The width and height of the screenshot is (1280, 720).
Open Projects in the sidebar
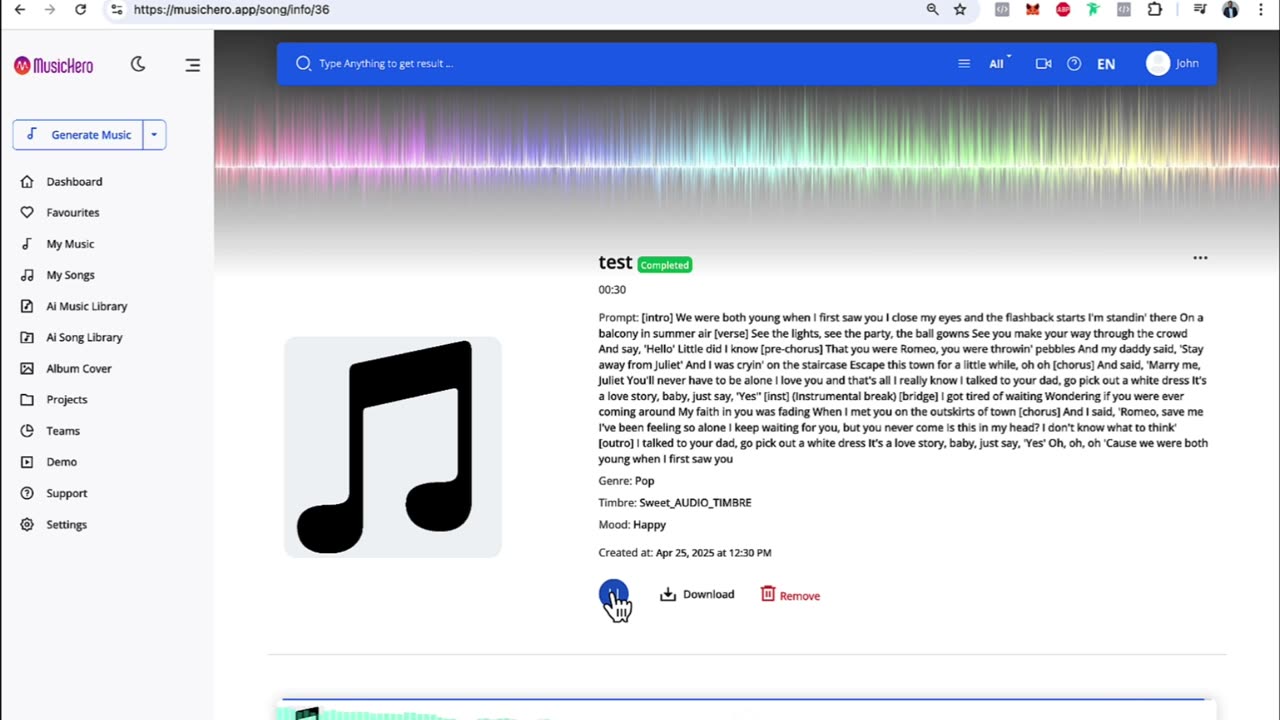coord(54,399)
